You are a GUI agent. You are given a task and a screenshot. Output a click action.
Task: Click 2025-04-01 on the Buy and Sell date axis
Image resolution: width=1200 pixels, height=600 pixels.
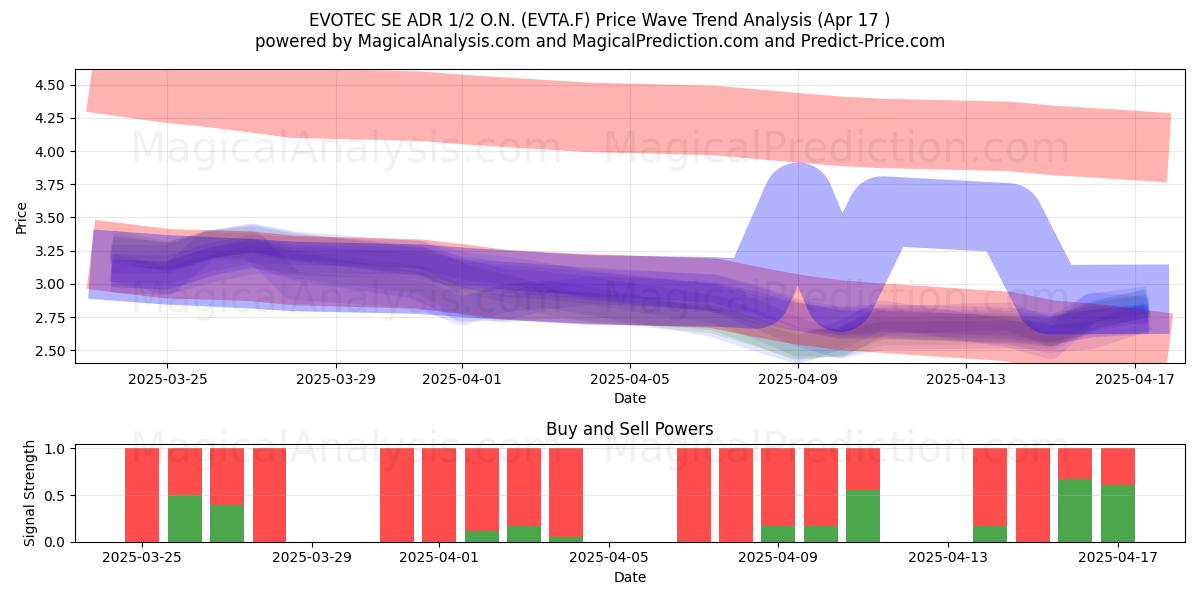(x=439, y=558)
